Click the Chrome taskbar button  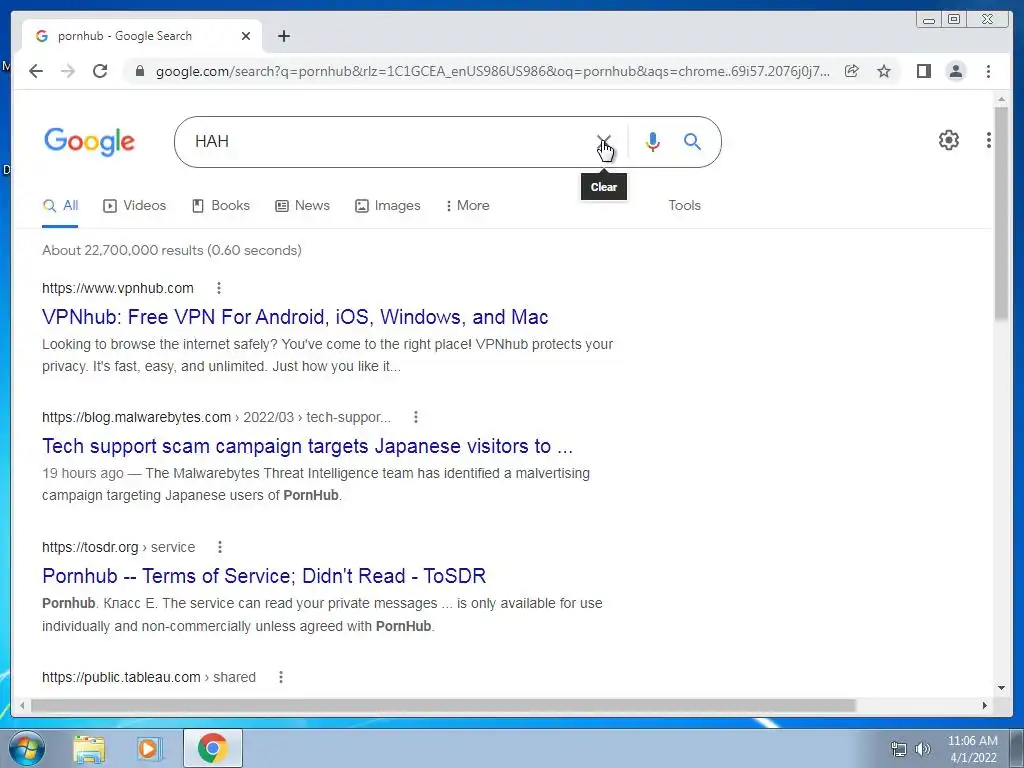coord(213,748)
